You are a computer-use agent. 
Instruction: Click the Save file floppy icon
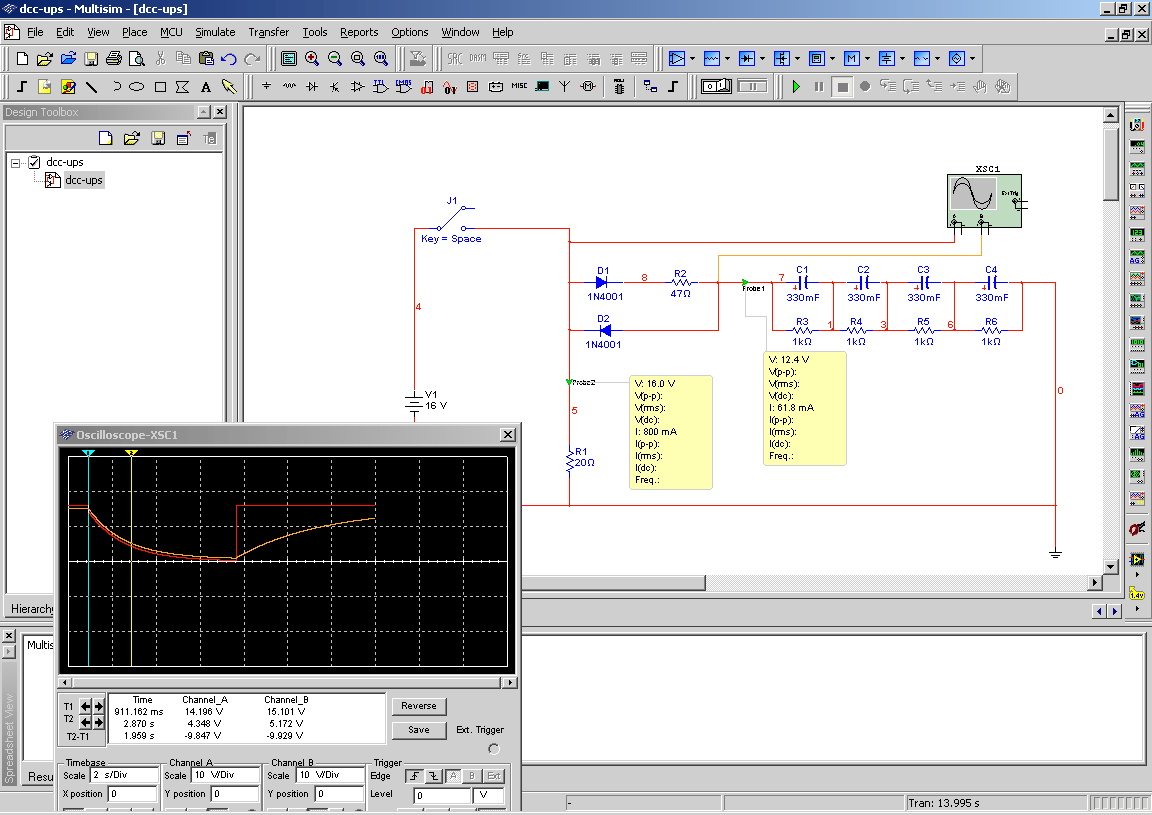tap(91, 58)
